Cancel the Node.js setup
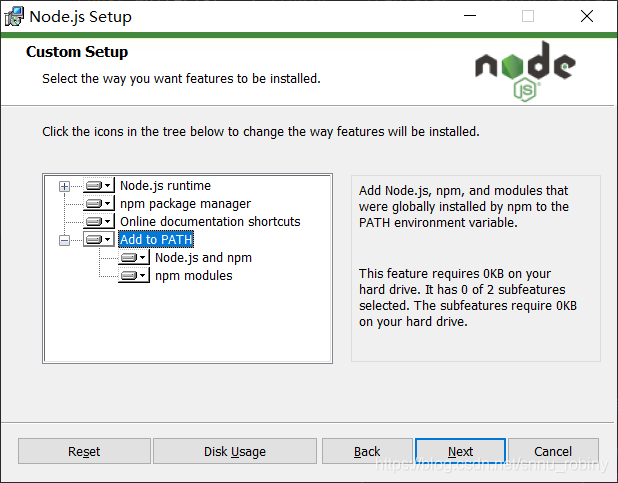Screen dimensions: 618x483 553,451
